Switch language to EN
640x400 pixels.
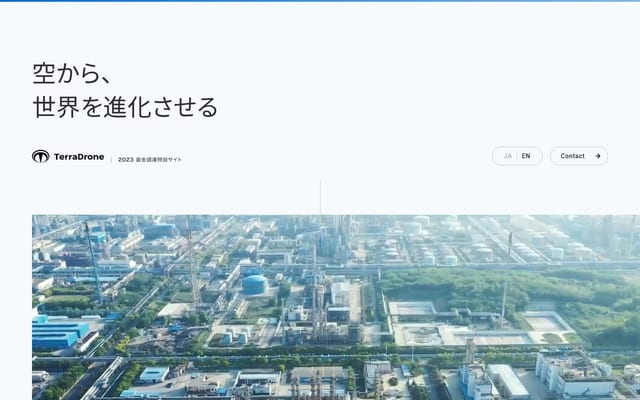tap(526, 156)
